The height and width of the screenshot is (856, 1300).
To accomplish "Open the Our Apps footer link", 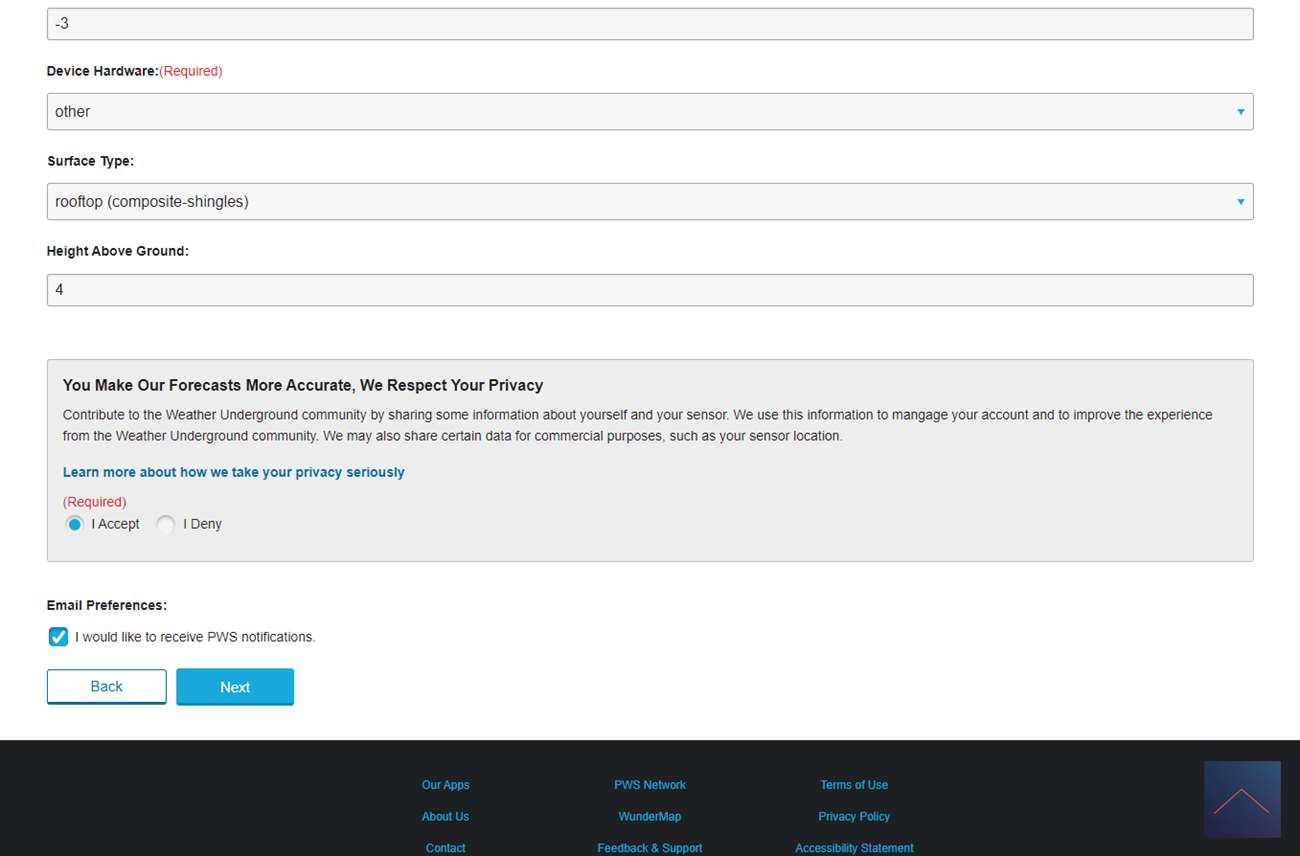I will point(445,785).
